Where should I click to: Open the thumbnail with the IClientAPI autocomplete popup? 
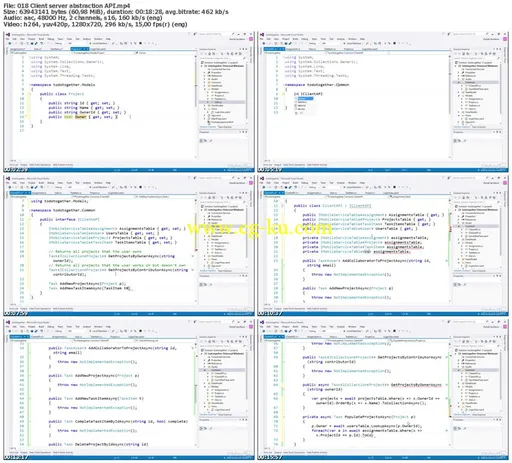point(383,102)
